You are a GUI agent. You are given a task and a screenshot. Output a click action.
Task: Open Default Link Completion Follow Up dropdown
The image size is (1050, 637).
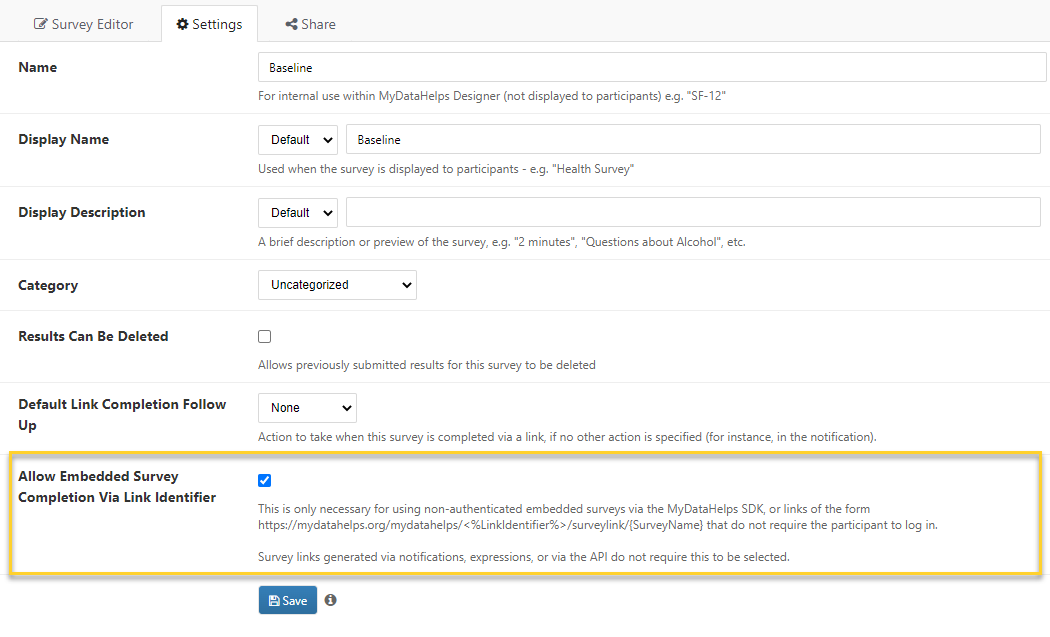tap(307, 408)
